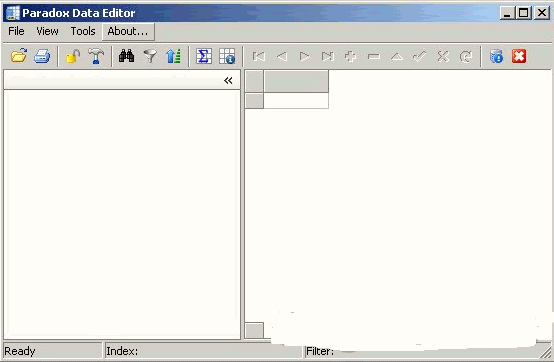Close the Paradox Data Editor window
The width and height of the screenshot is (554, 362).
542,13
